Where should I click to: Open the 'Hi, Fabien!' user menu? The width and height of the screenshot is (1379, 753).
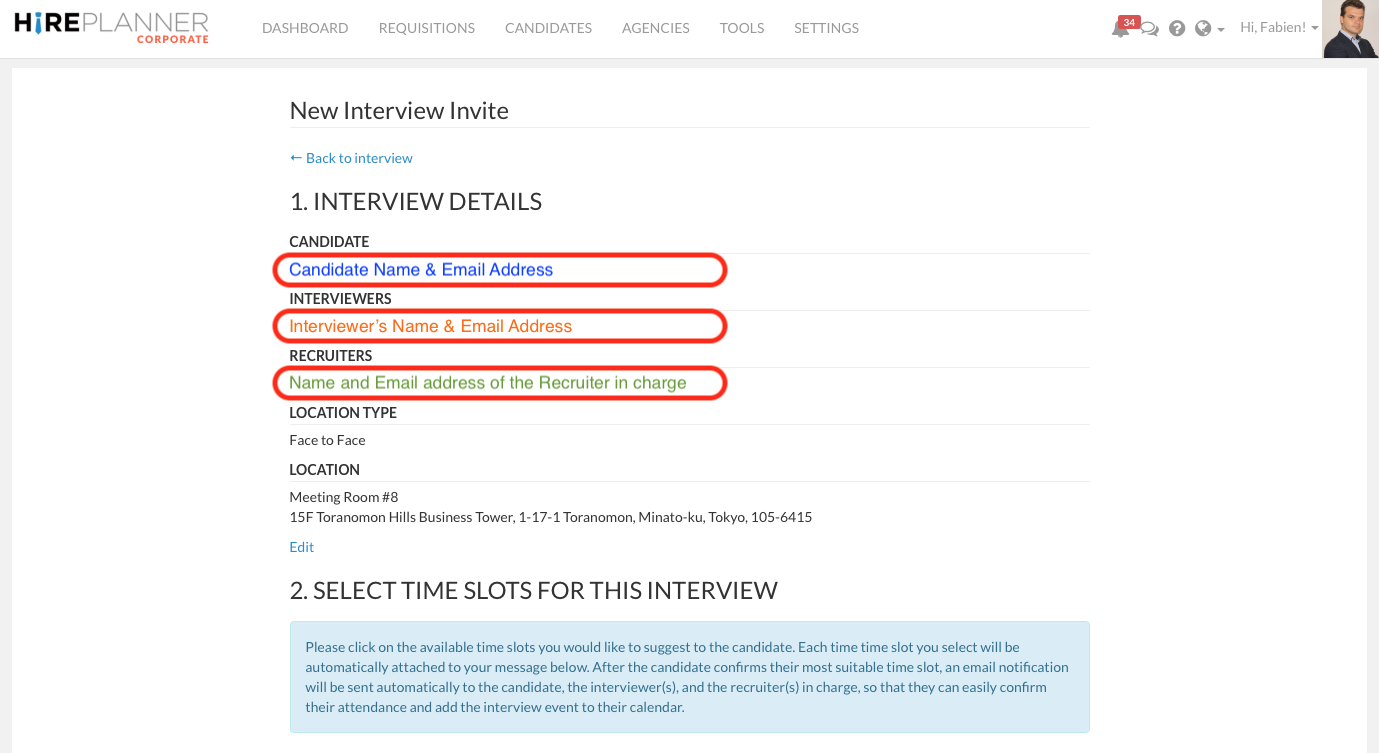coord(1278,28)
